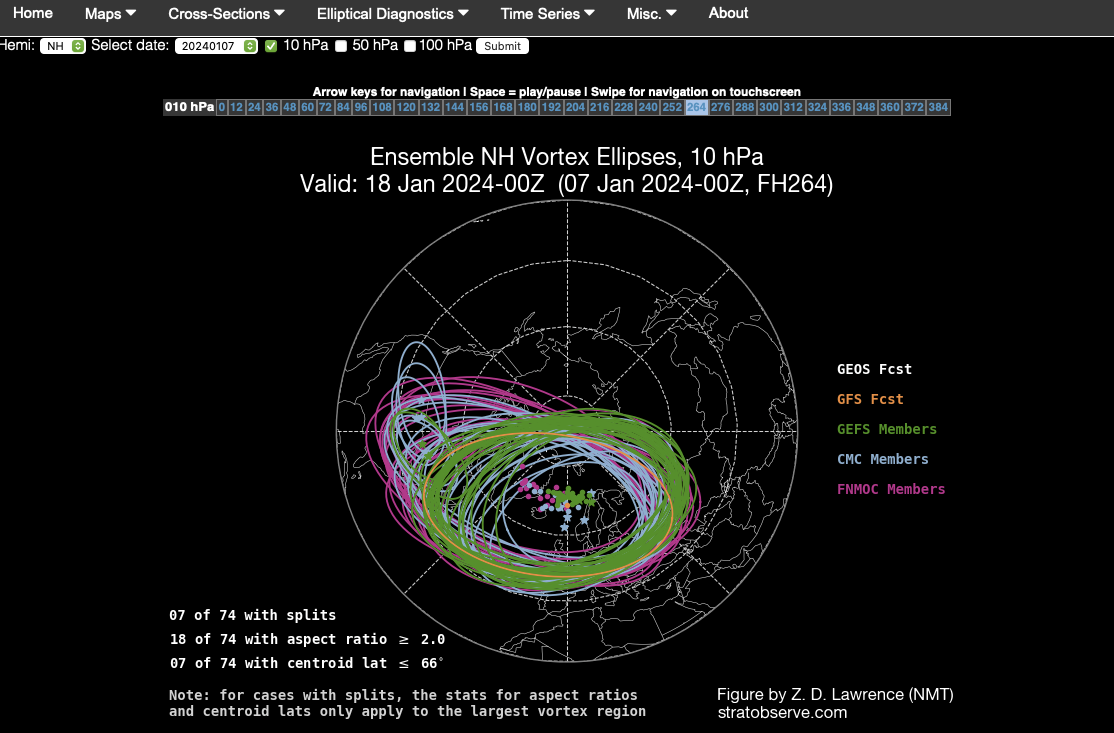Viewport: 1114px width, 733px height.
Task: Expand the Time Series menu
Action: pos(547,13)
